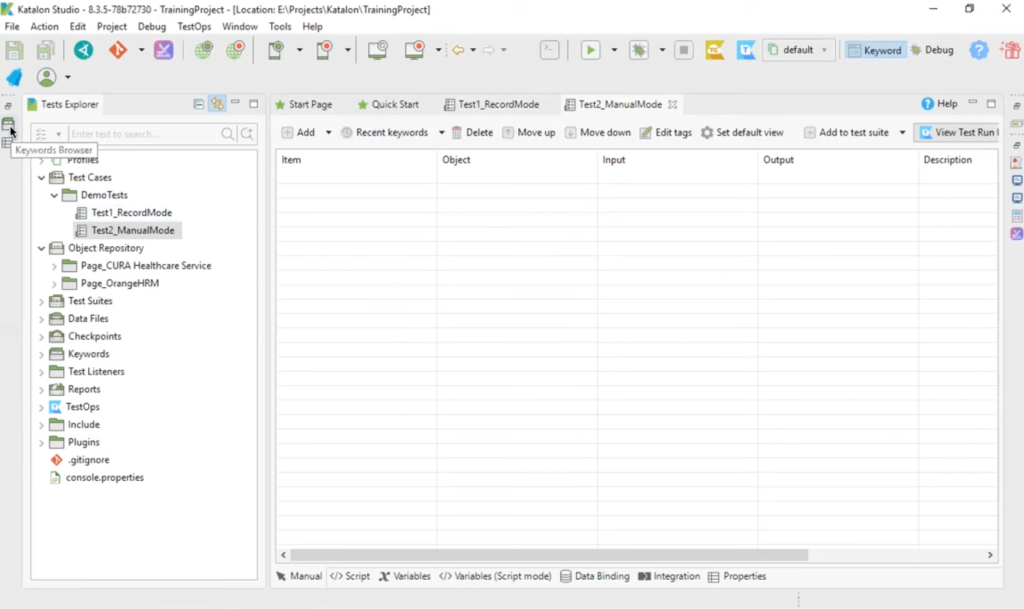Open the Variables tab at bottom
Screen dimensions: 1024x609
tap(405, 576)
